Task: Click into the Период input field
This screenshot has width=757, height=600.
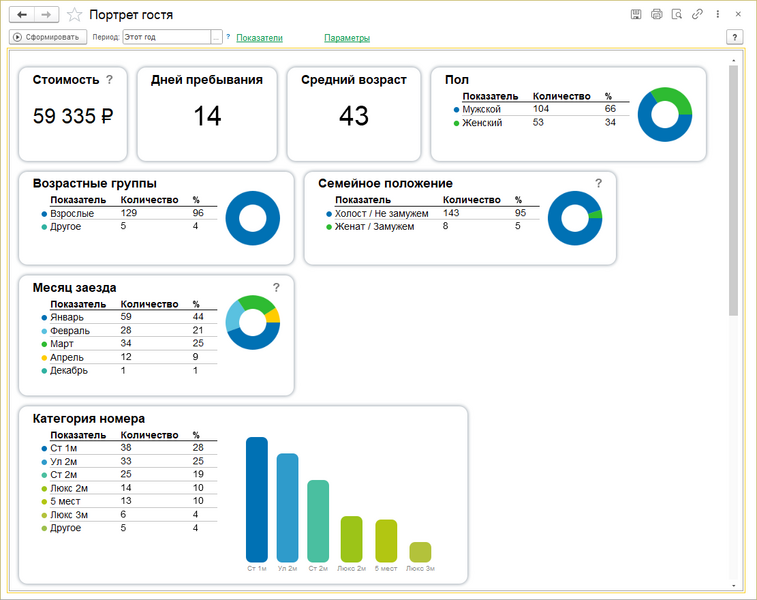Action: [166, 37]
